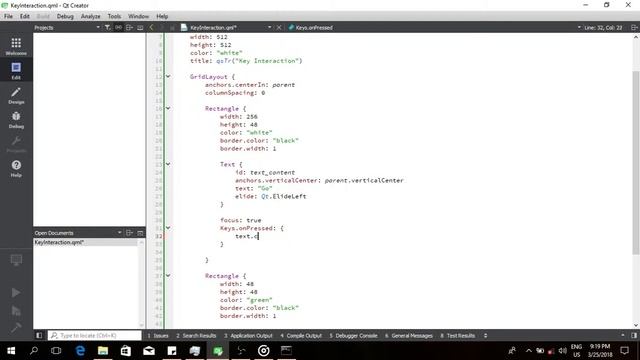Open the Help menu

click(162, 16)
